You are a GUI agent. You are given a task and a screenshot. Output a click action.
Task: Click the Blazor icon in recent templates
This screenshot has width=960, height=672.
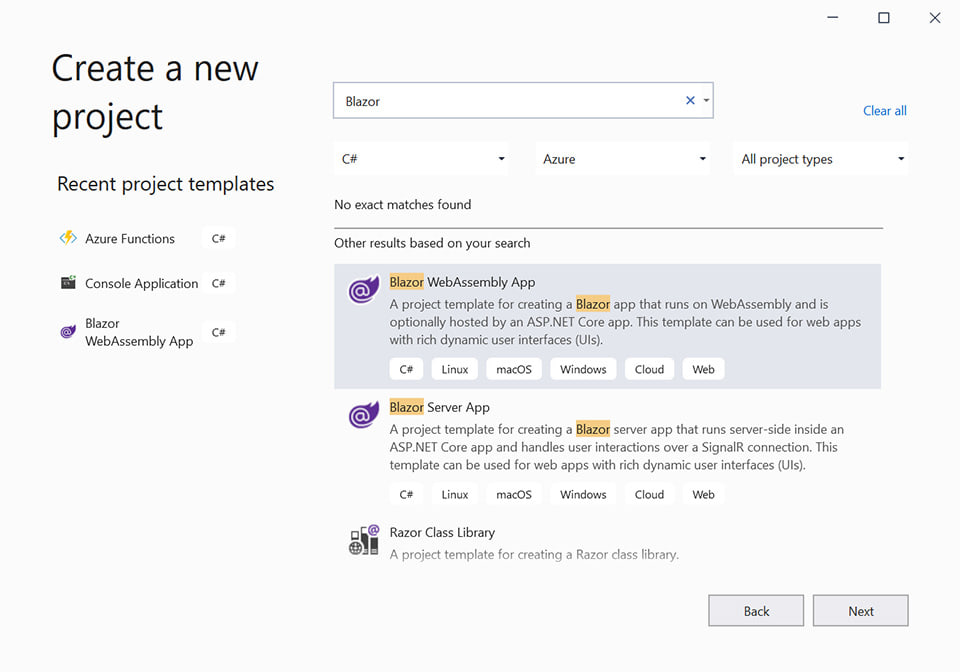click(x=68, y=332)
